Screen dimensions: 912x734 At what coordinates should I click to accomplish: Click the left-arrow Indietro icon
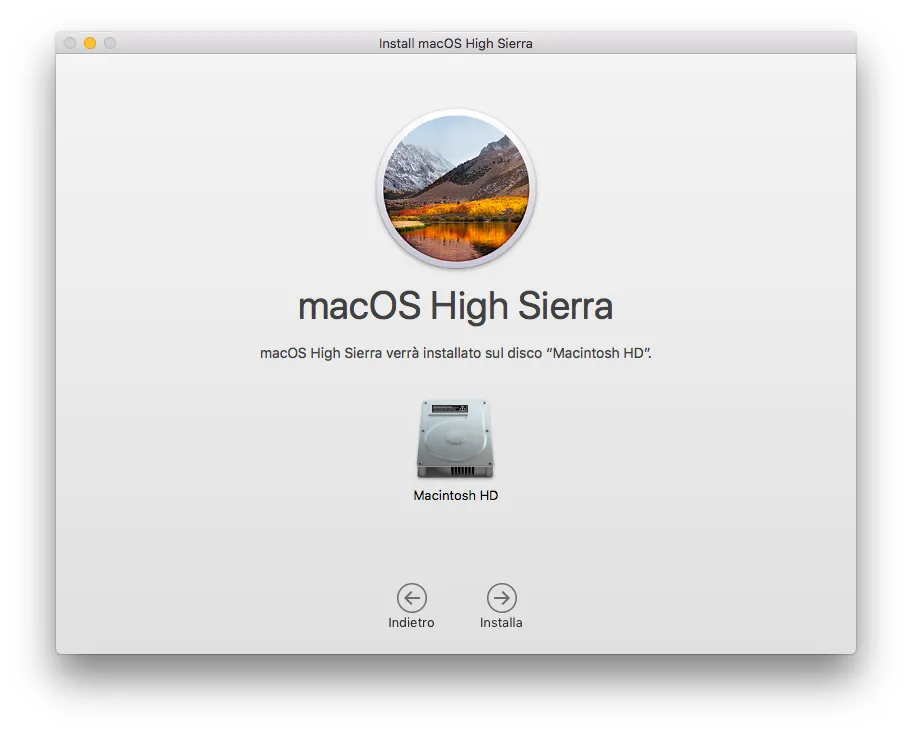coord(411,597)
